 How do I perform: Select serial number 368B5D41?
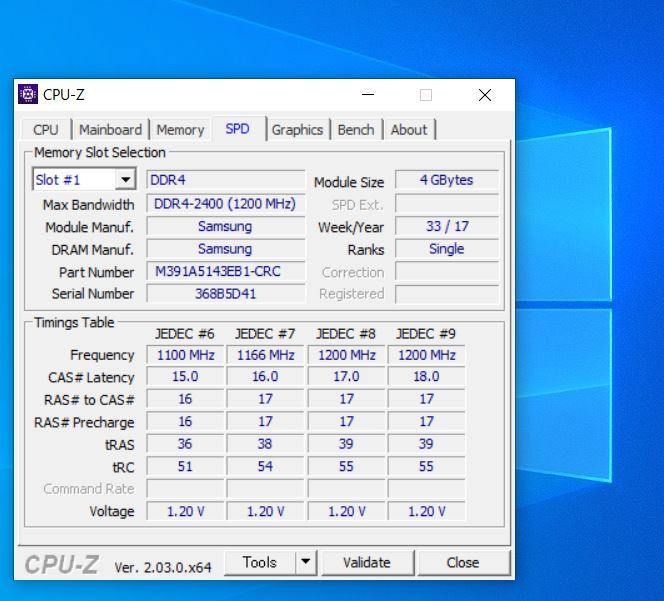click(x=226, y=294)
